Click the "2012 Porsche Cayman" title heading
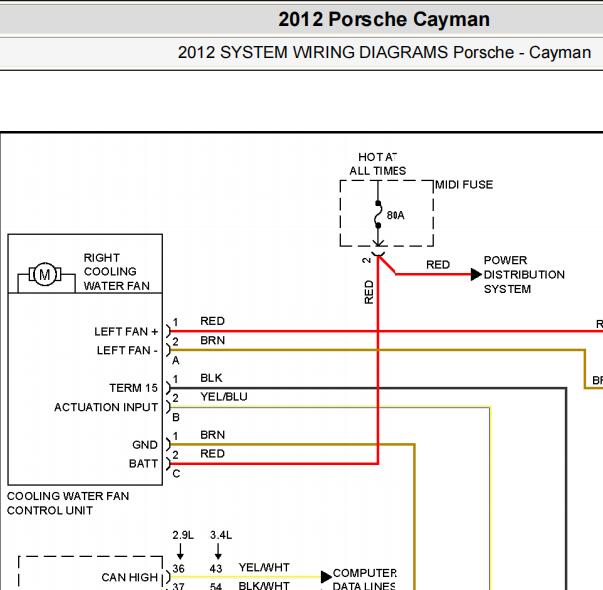603x590 pixels. pos(384,19)
